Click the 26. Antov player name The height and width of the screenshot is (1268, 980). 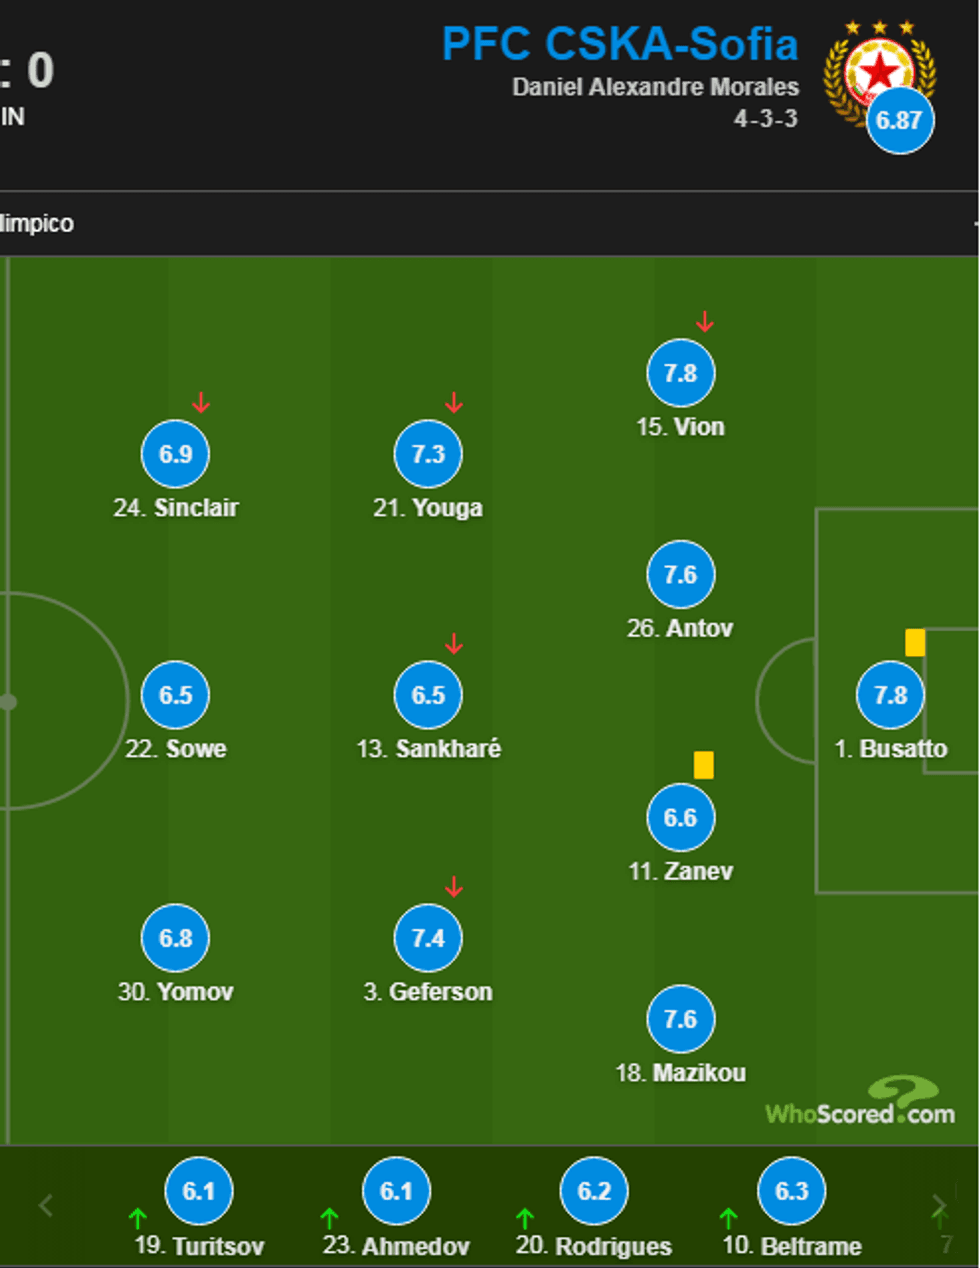(680, 628)
